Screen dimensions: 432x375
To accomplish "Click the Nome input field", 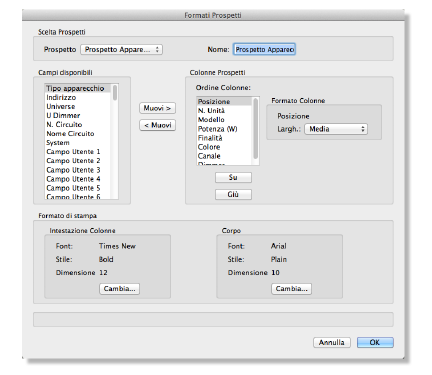I will pyautogui.click(x=264, y=49).
